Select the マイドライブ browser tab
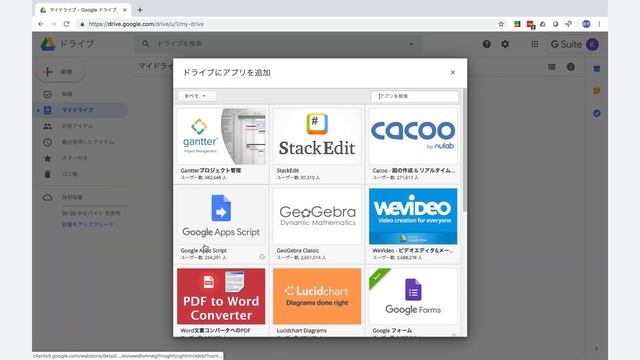This screenshot has height=360, width=640. 83,10
